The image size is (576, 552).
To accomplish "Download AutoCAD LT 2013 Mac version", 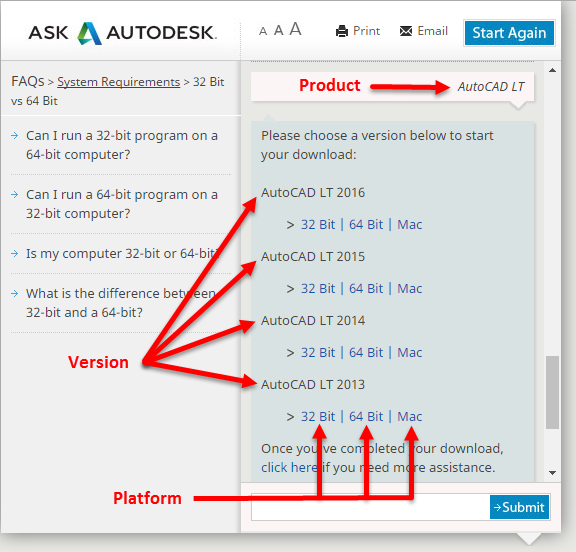I will point(410,416).
